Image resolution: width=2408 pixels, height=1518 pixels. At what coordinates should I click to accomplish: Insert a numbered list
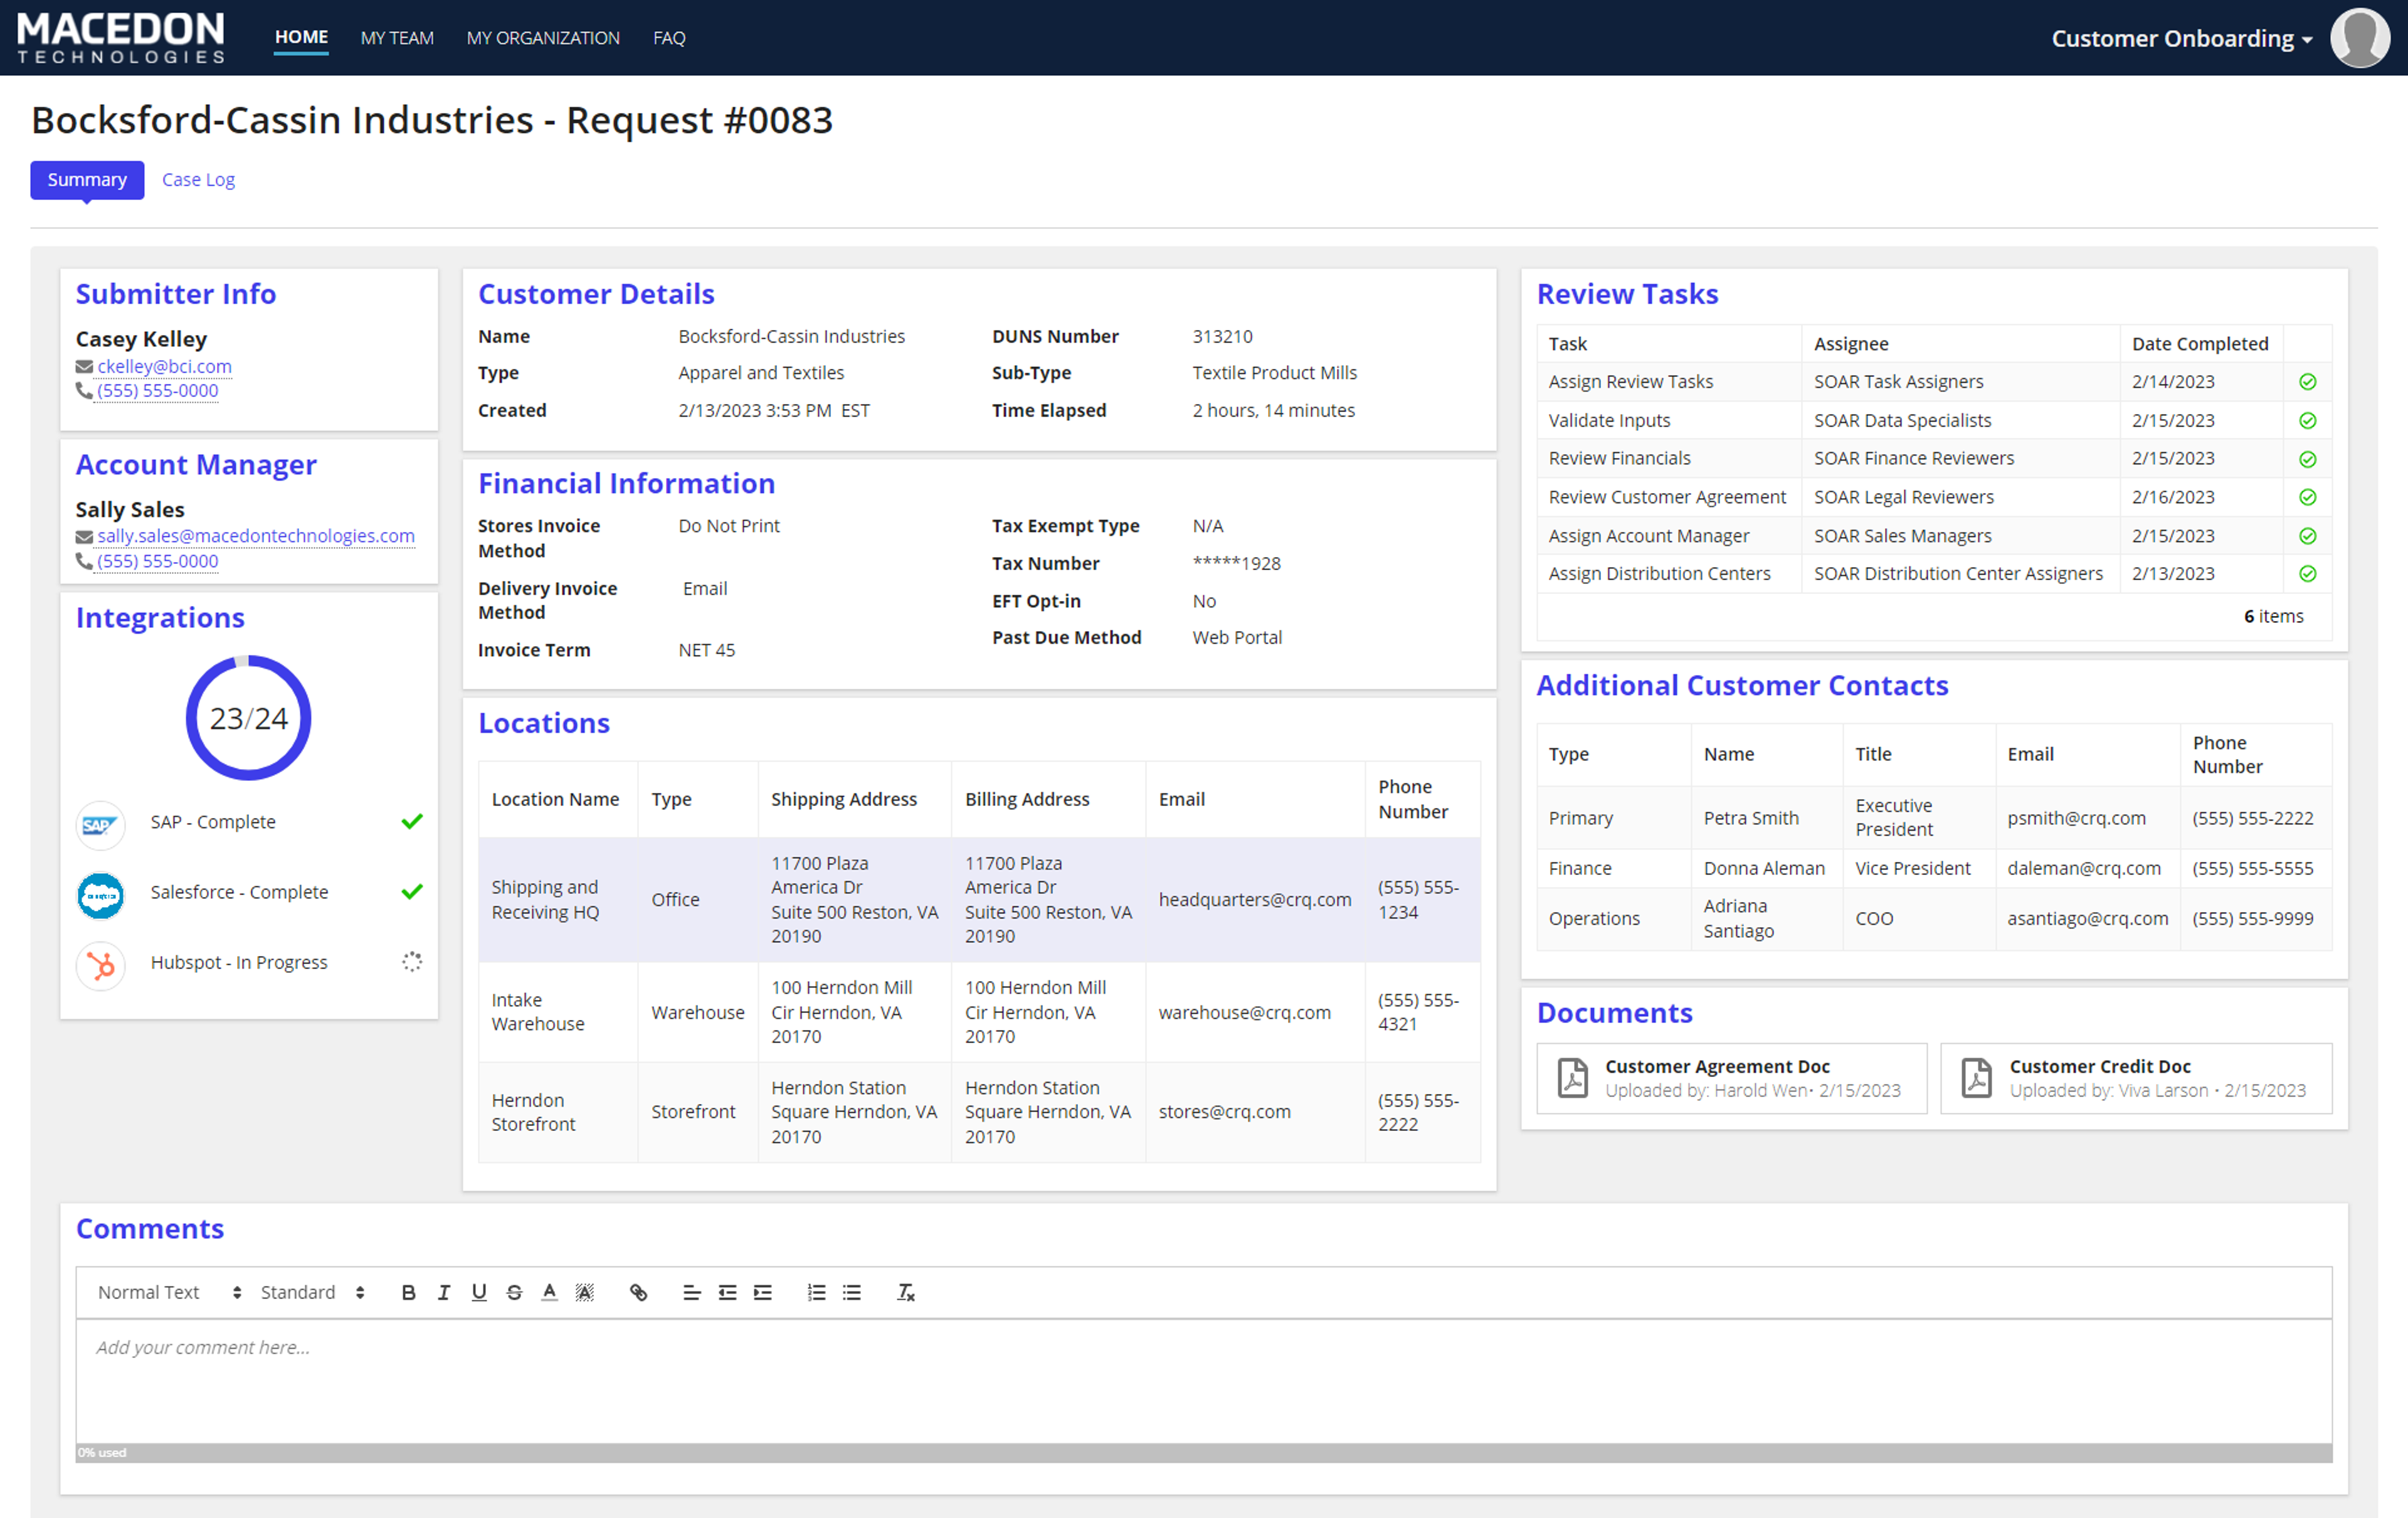tap(816, 1292)
